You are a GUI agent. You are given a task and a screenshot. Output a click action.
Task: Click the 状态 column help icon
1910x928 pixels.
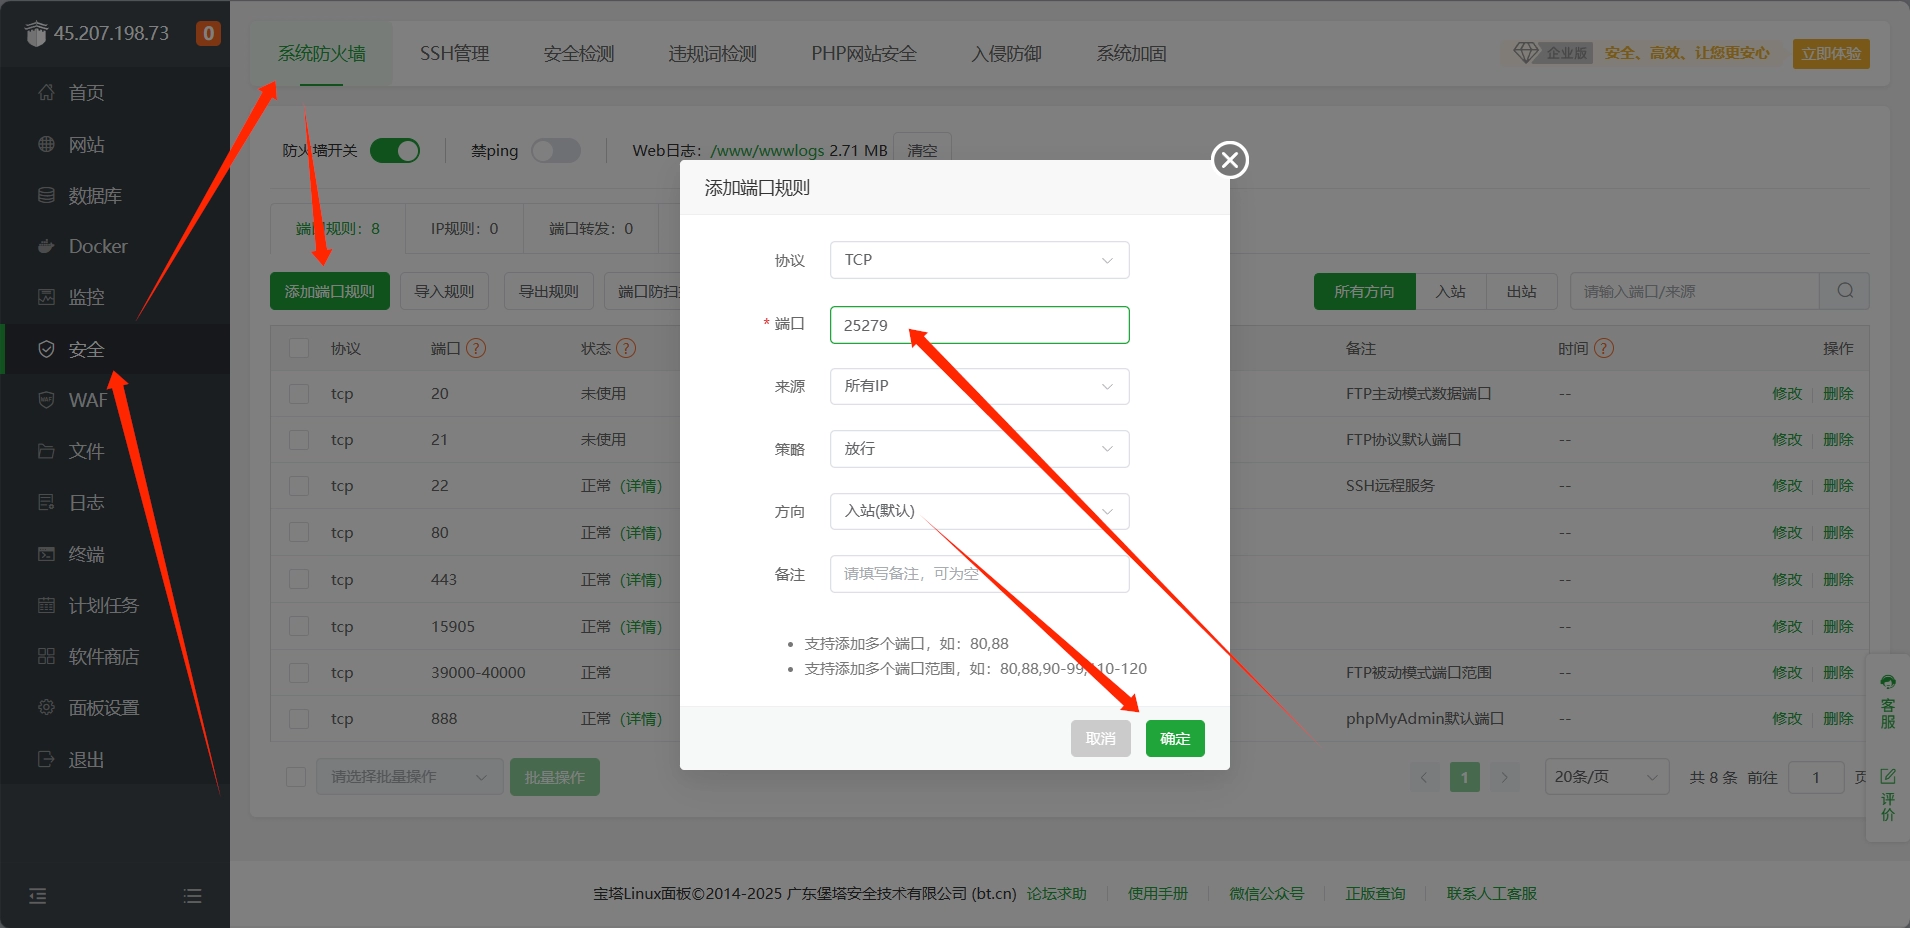coord(626,348)
